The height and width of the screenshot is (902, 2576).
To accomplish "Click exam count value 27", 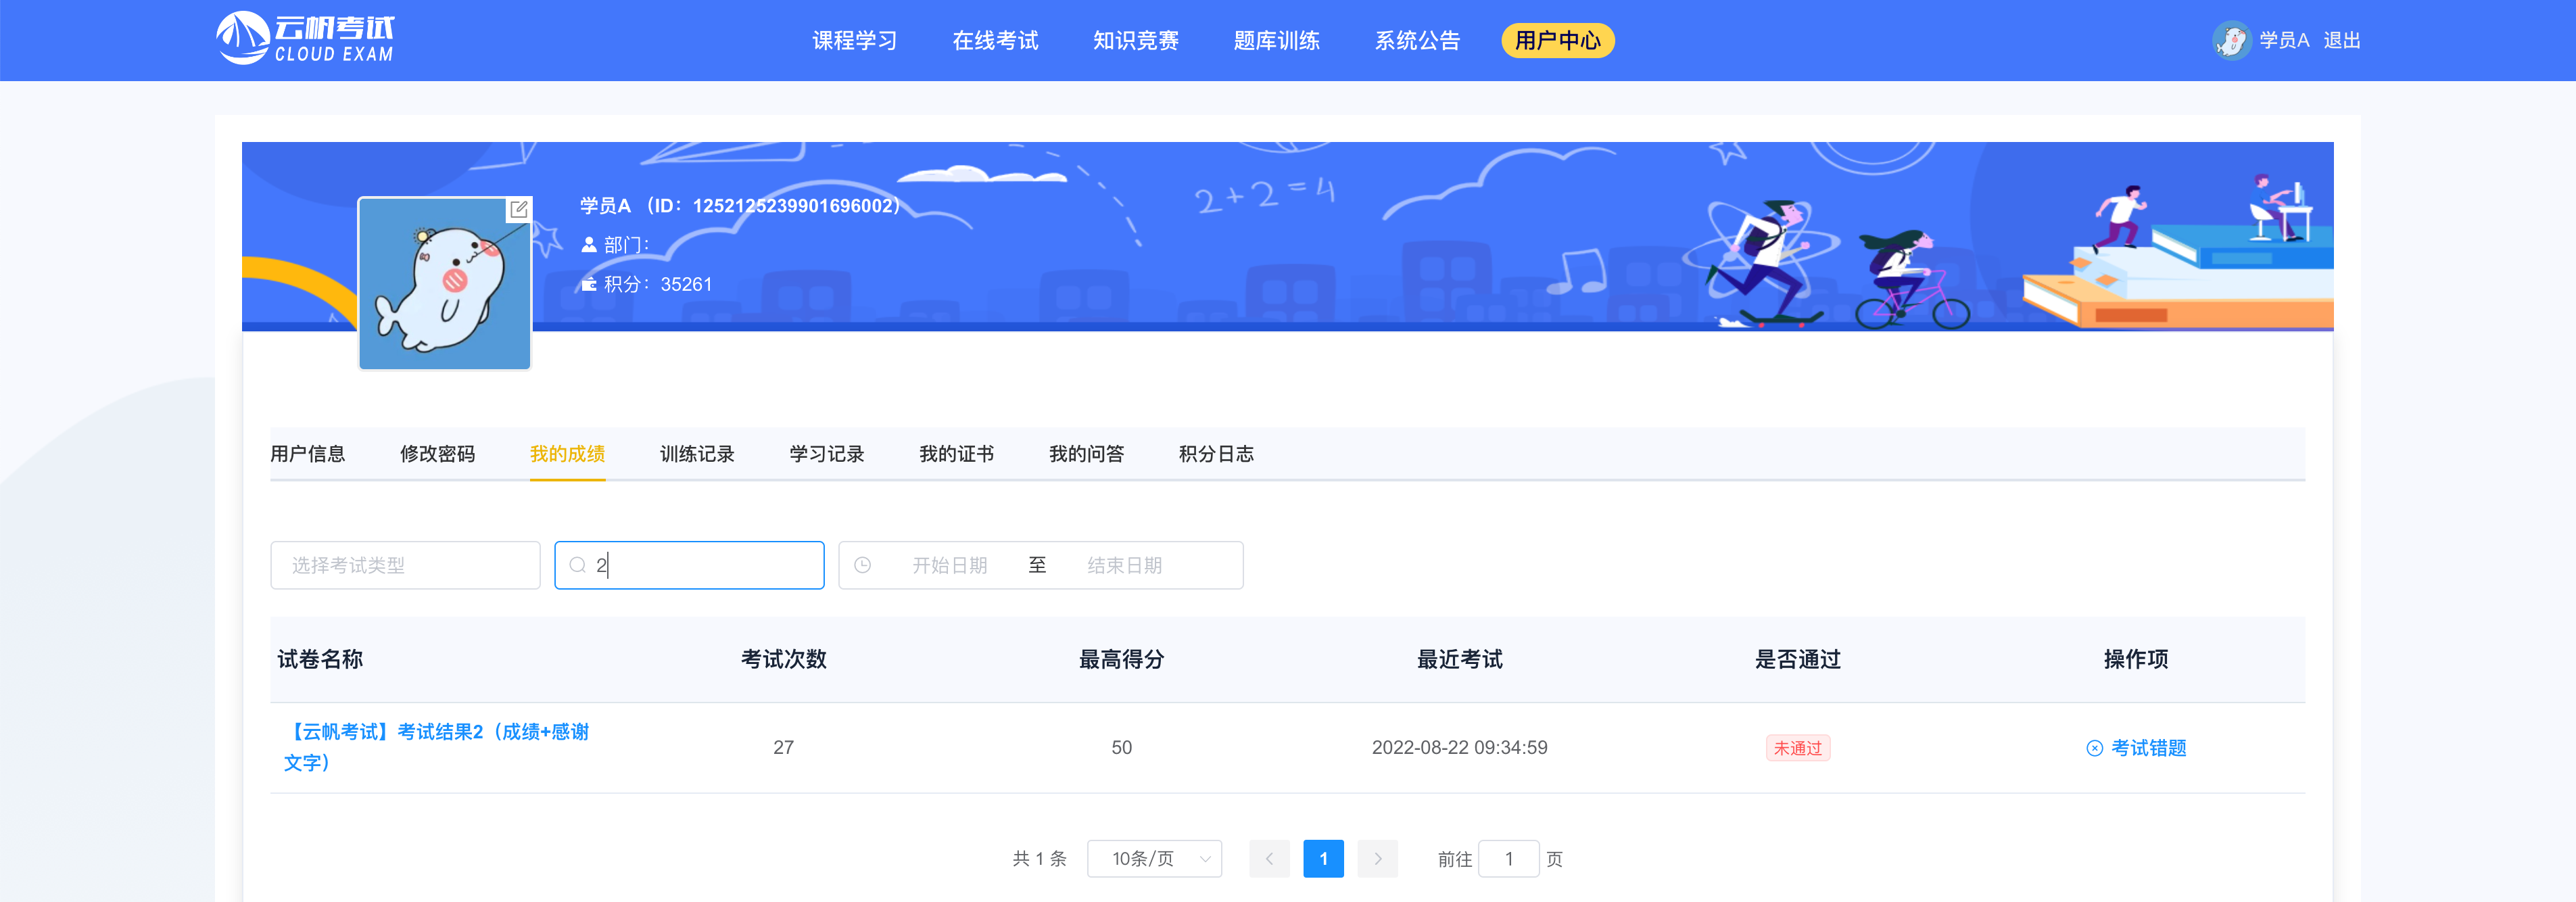I will coord(783,748).
